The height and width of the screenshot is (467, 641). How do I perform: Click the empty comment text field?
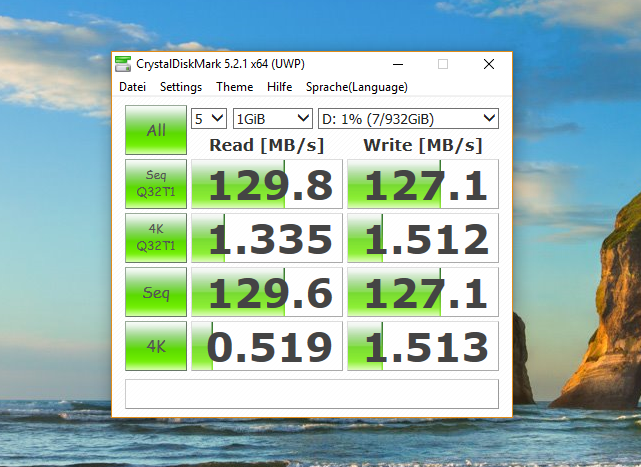click(x=311, y=393)
